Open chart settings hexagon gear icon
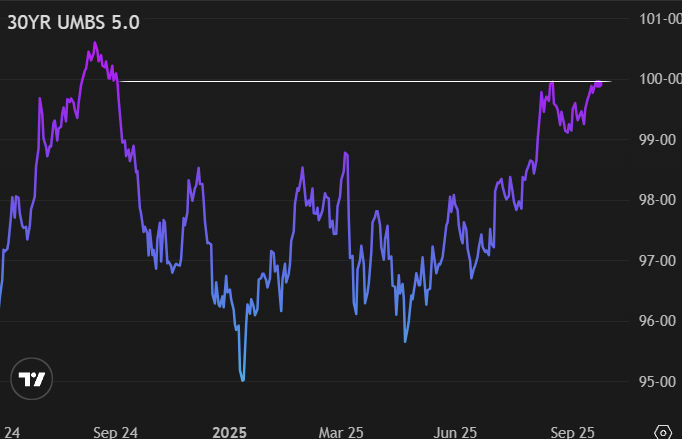 [x=661, y=431]
